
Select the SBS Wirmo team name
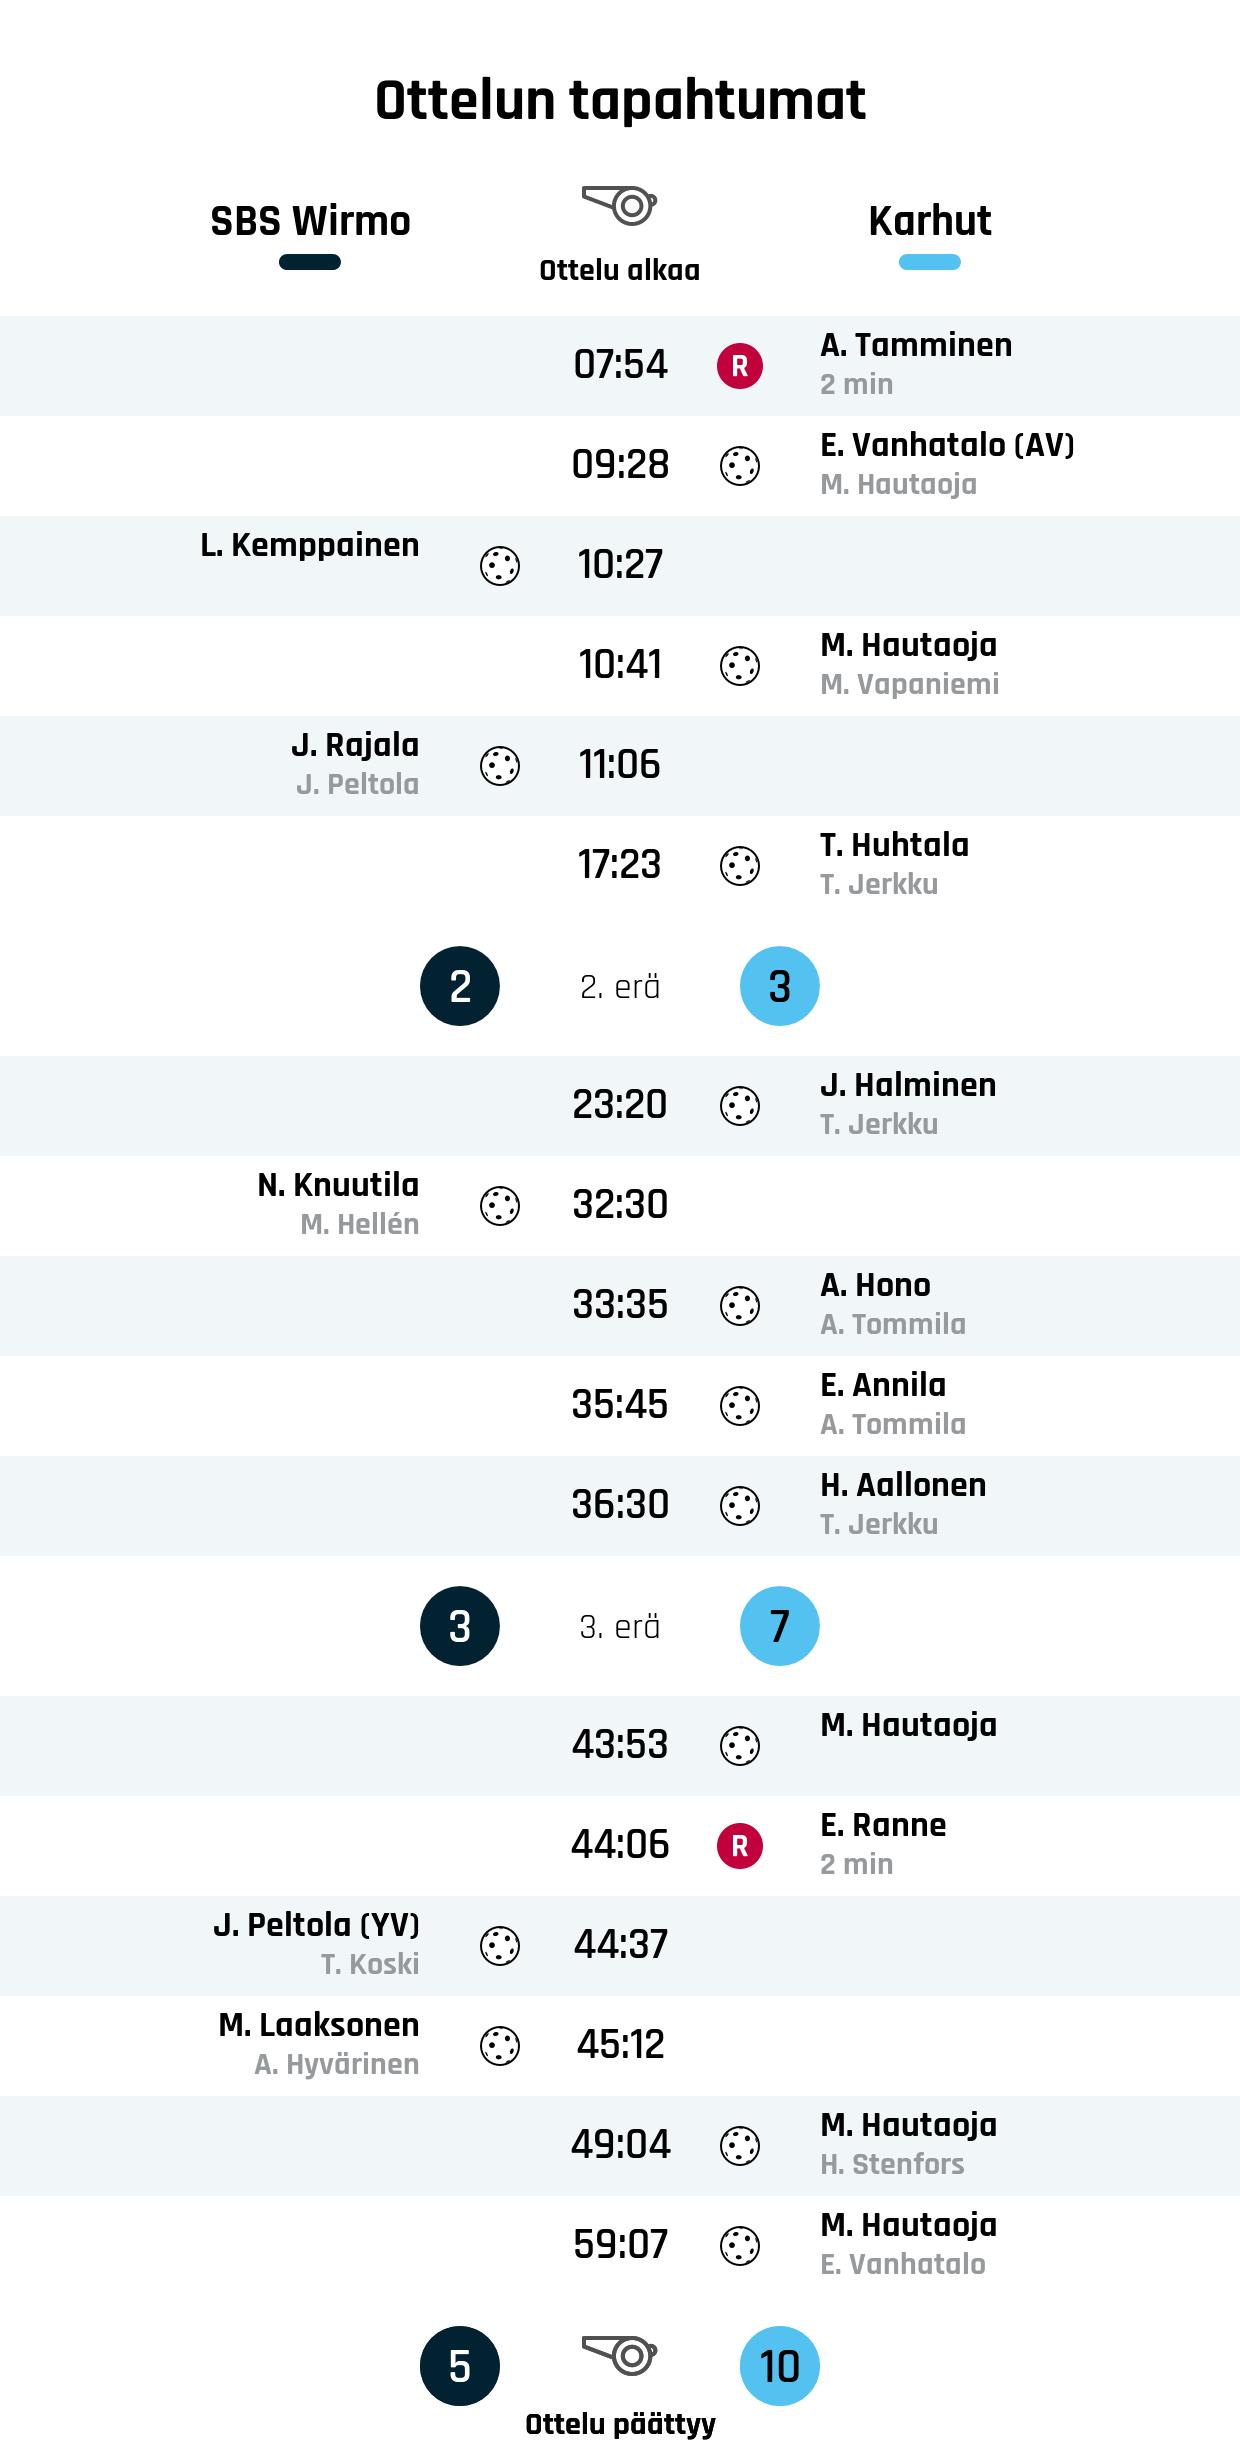pos(310,221)
